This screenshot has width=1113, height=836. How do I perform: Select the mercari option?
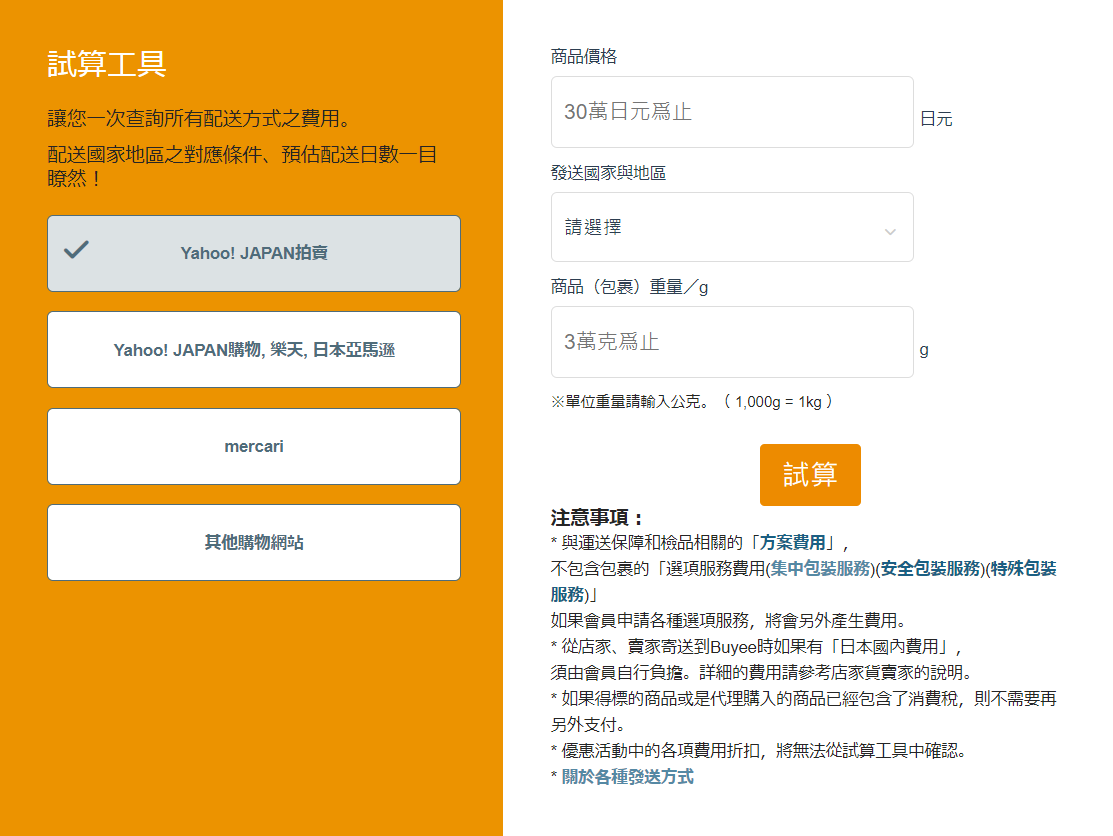254,447
